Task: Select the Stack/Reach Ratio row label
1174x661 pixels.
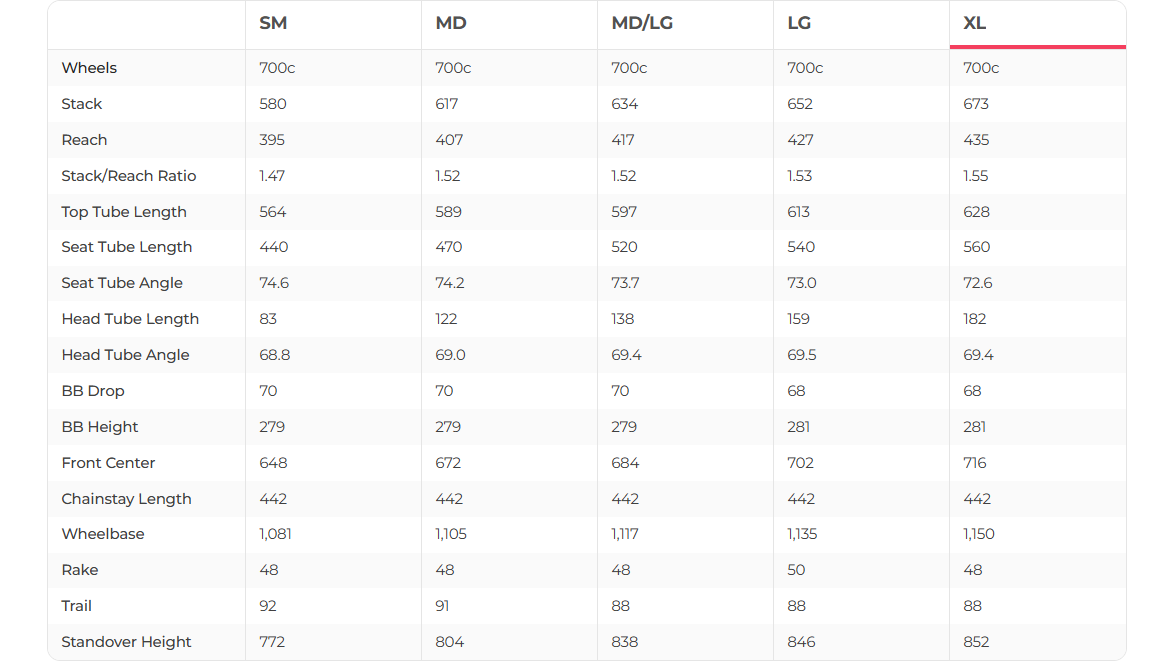Action: 129,176
